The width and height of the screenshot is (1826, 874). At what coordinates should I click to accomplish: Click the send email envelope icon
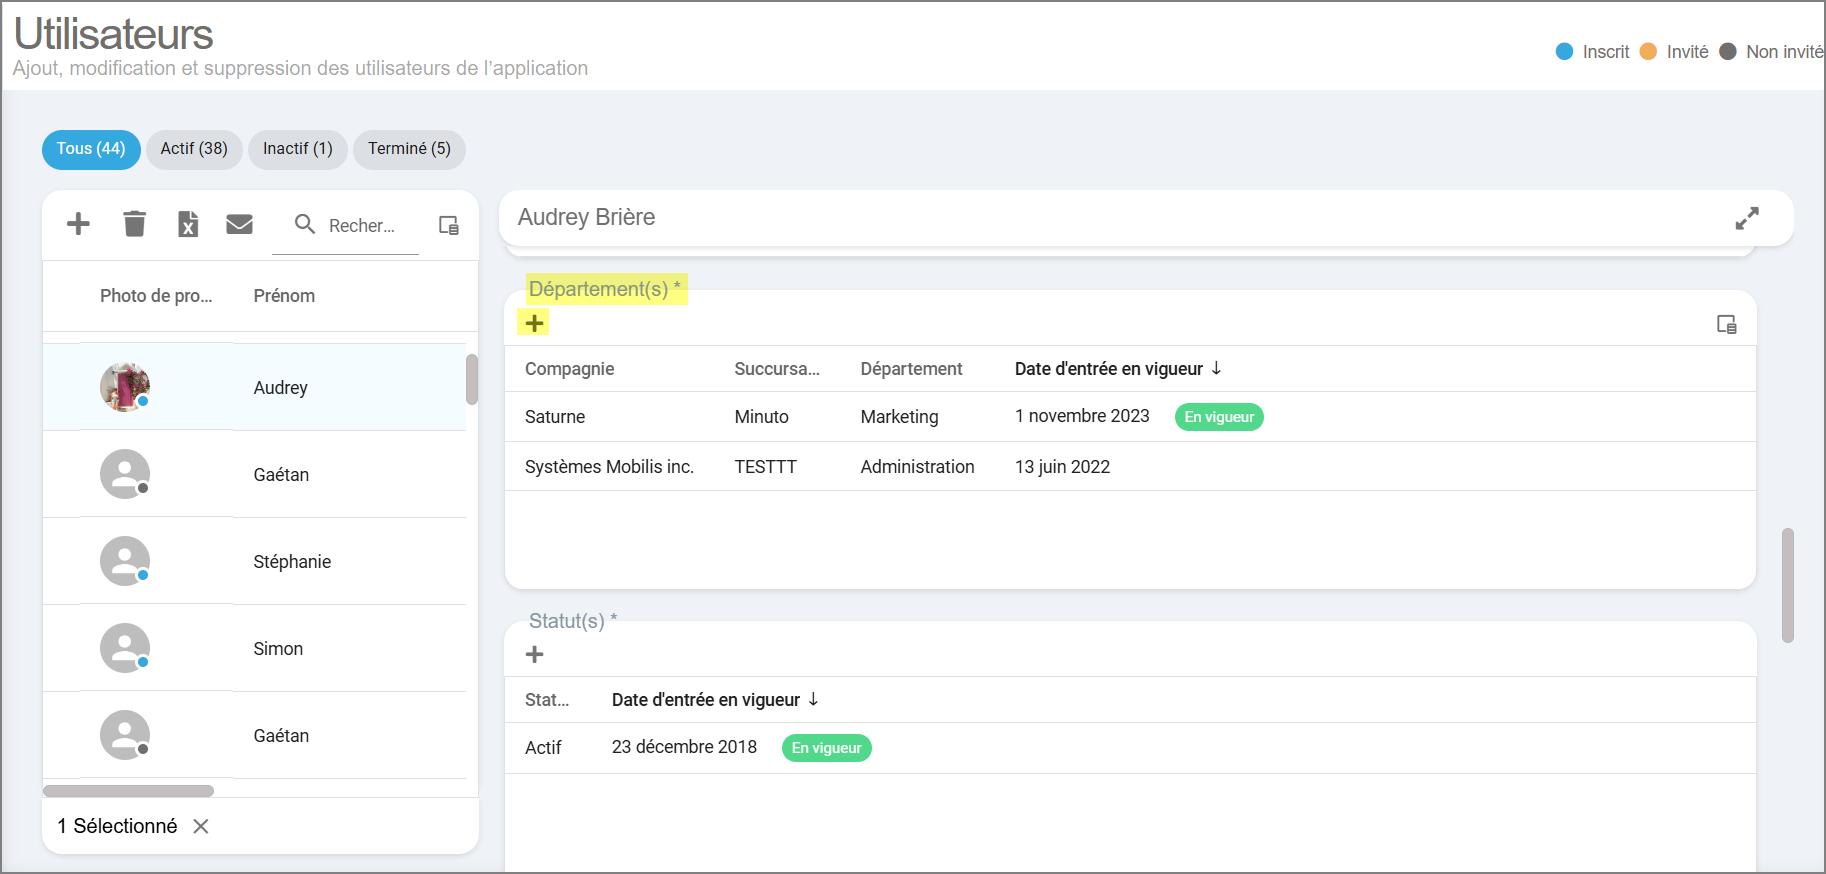pos(239,224)
